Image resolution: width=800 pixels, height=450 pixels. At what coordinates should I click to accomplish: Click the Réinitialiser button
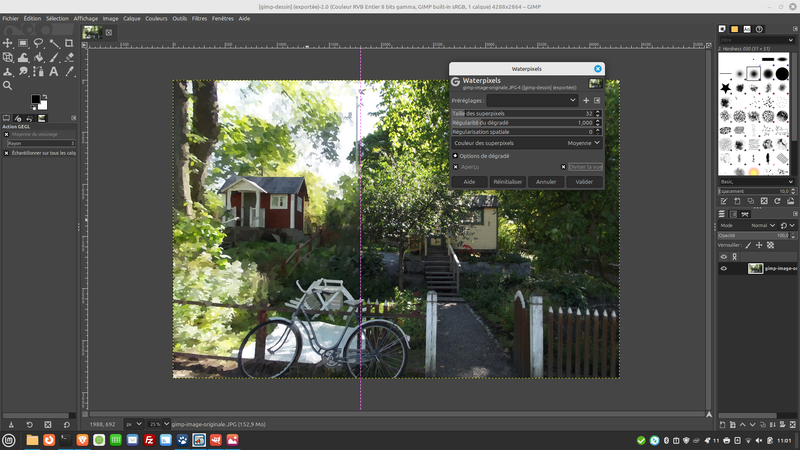508,182
